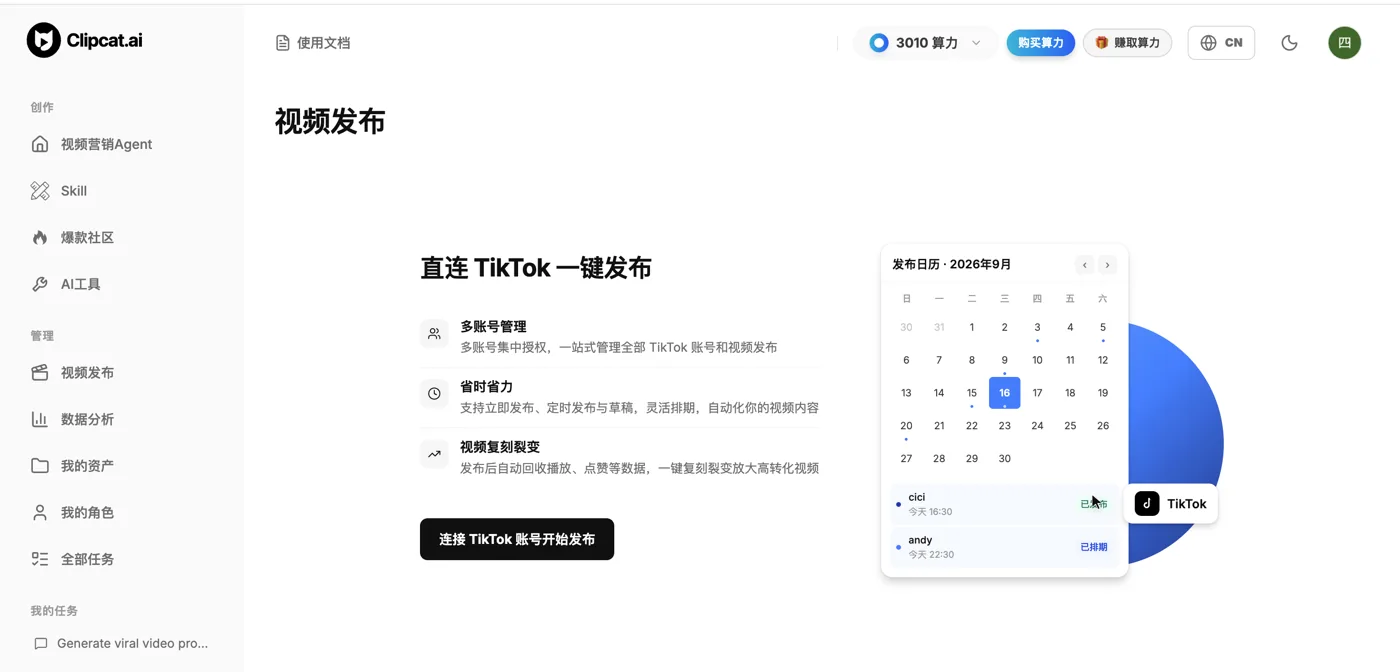The height and width of the screenshot is (672, 1400).
Task: Click the chat icon beside Generate viral video
Action: point(40,643)
